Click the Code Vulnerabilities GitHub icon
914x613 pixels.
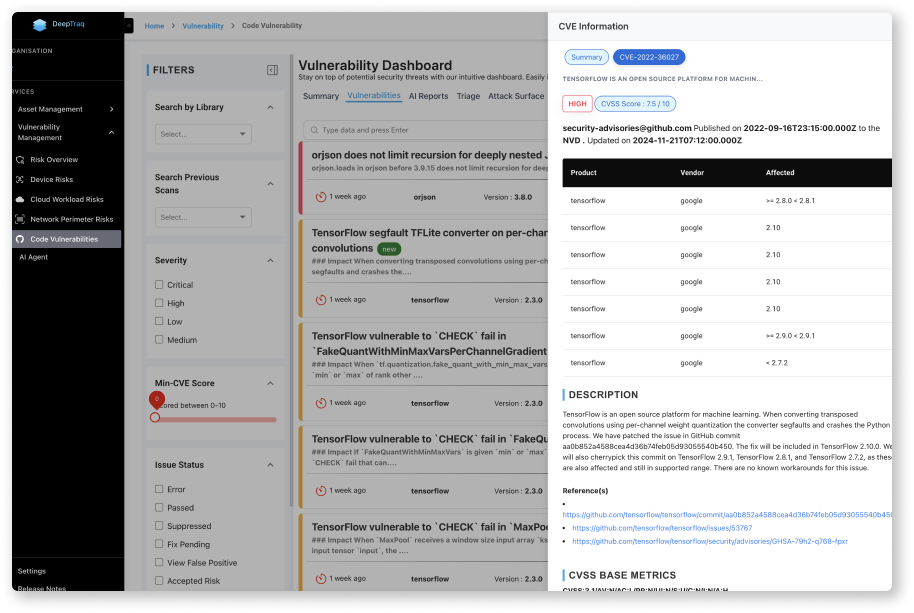click(20, 239)
